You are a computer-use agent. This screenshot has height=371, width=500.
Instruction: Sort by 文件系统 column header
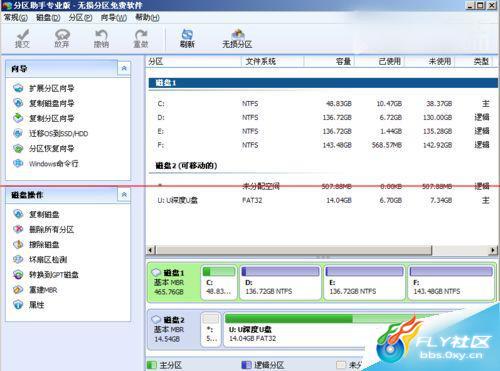273,61
